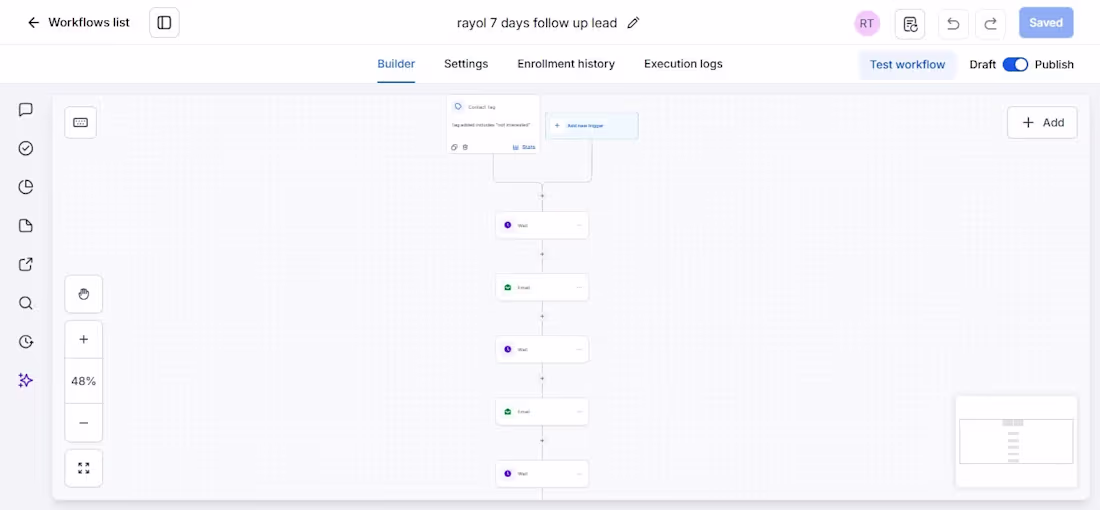
Task: Toggle the sidebar panel icon
Action: click(x=164, y=22)
